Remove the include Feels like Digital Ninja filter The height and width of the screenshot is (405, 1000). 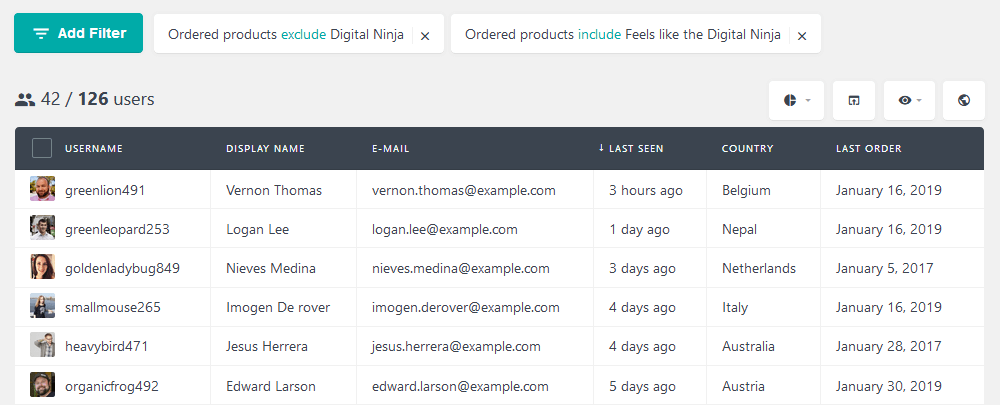(x=802, y=36)
